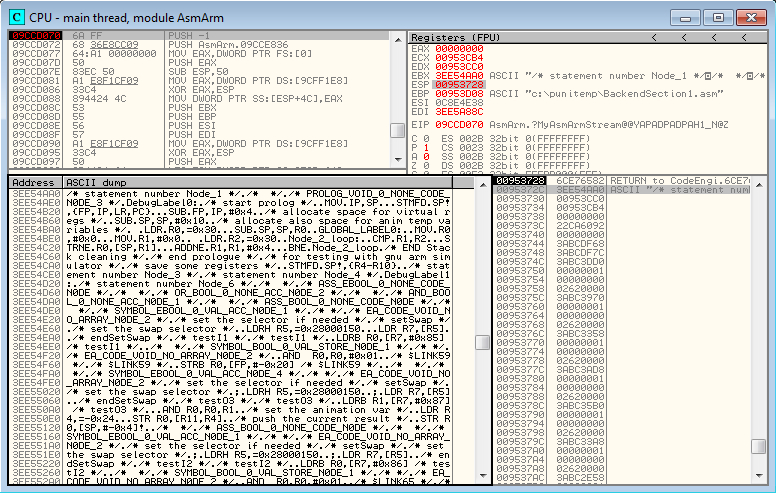Select ESI register value 0C8E4E38

pyautogui.click(x=459, y=102)
